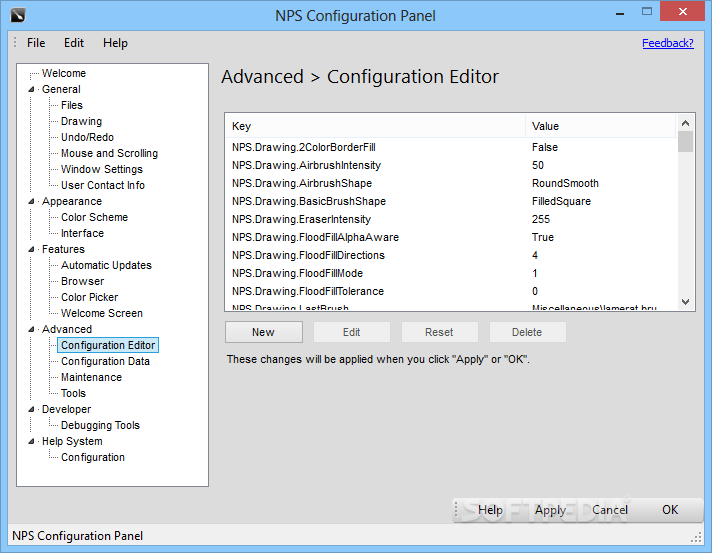Collapse the Advanced tree section
This screenshot has width=712, height=553.
[x=31, y=329]
